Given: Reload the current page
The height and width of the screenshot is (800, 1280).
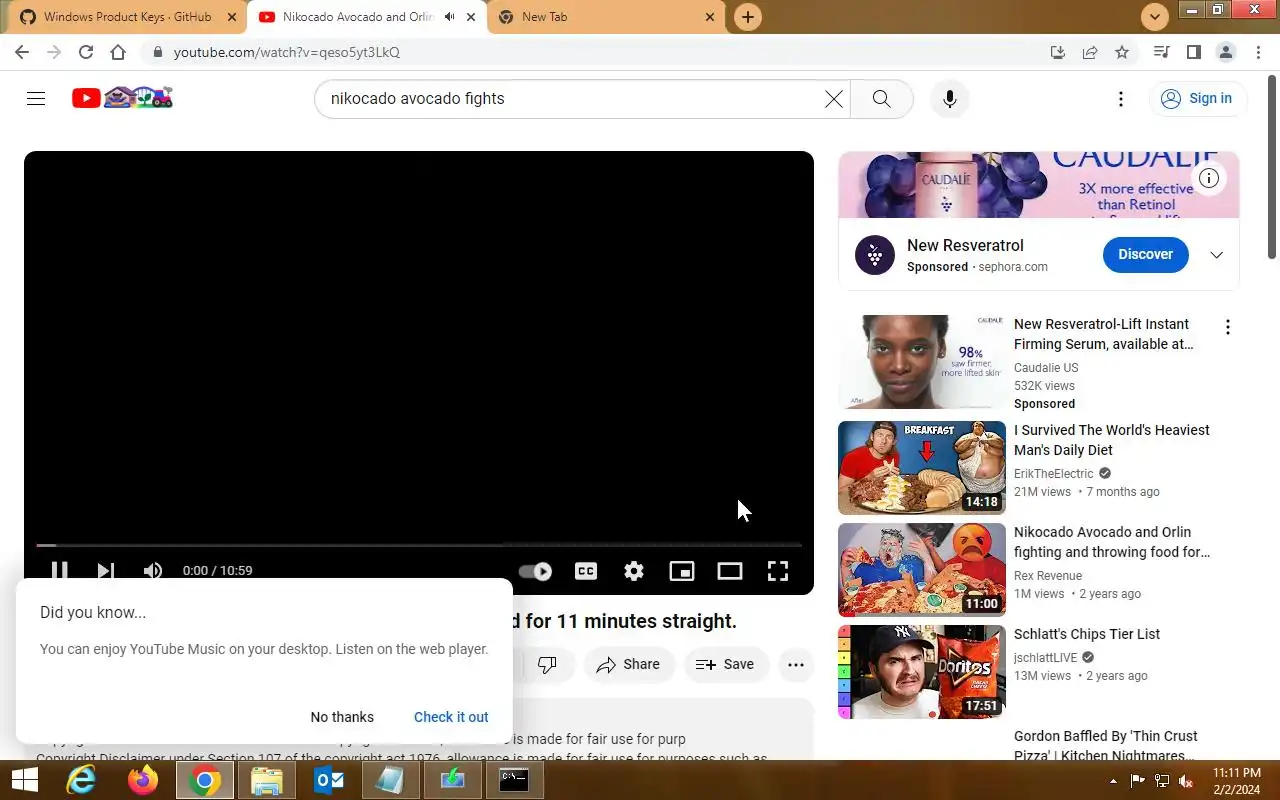Looking at the screenshot, I should [x=86, y=52].
